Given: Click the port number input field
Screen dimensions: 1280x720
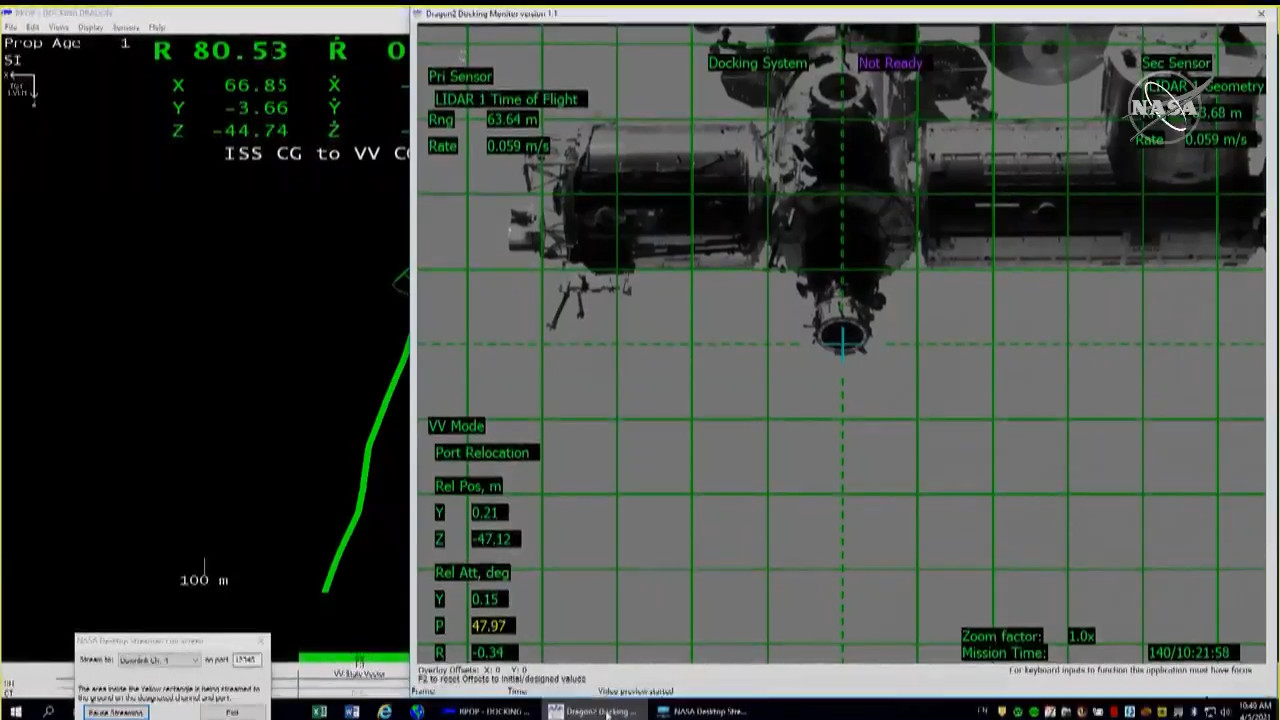Looking at the screenshot, I should pos(246,660).
